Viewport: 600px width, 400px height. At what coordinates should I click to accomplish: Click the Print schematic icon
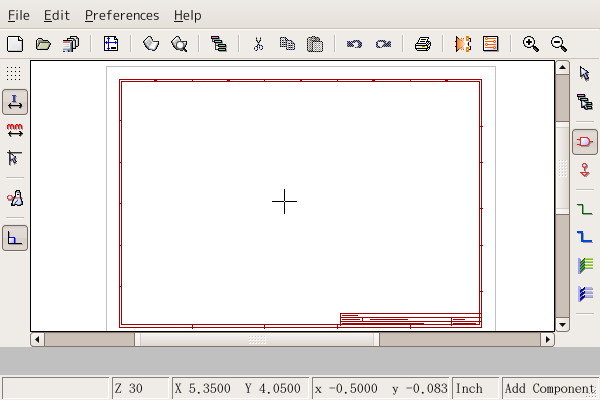(x=423, y=44)
